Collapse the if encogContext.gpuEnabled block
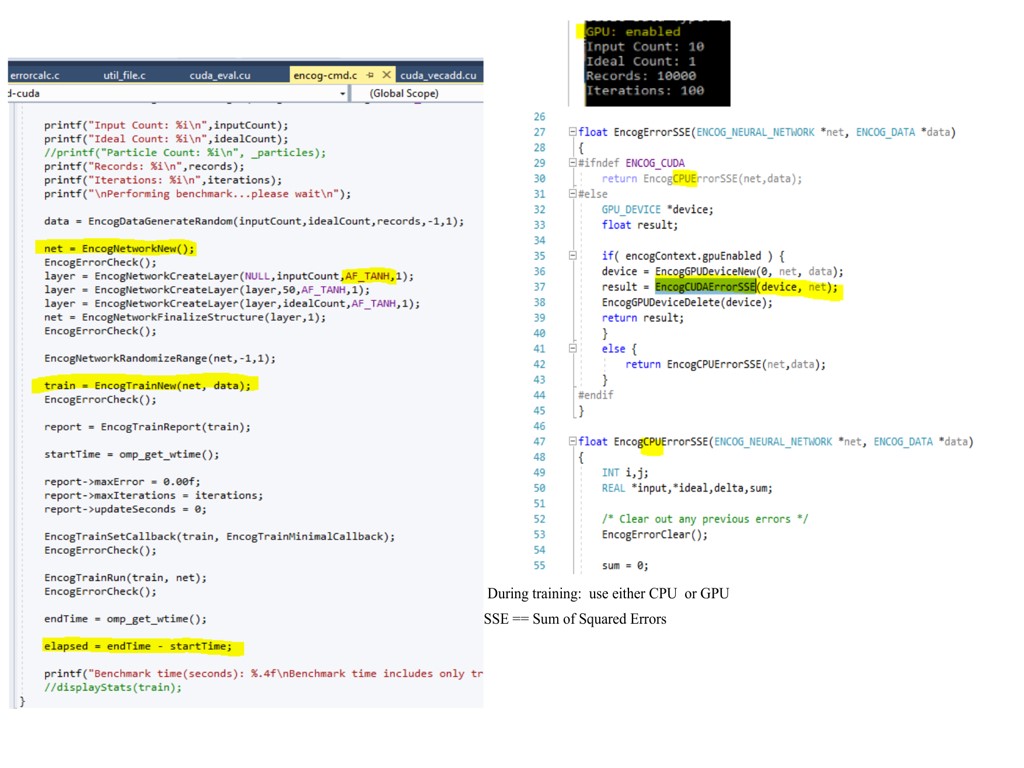 [572, 256]
